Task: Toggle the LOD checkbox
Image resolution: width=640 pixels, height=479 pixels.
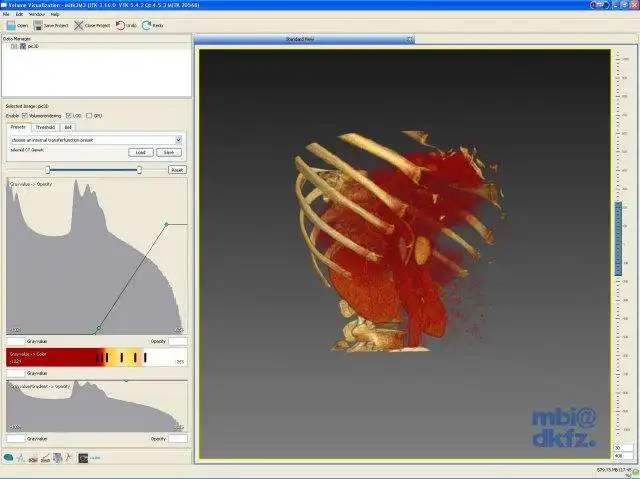Action: coord(69,116)
